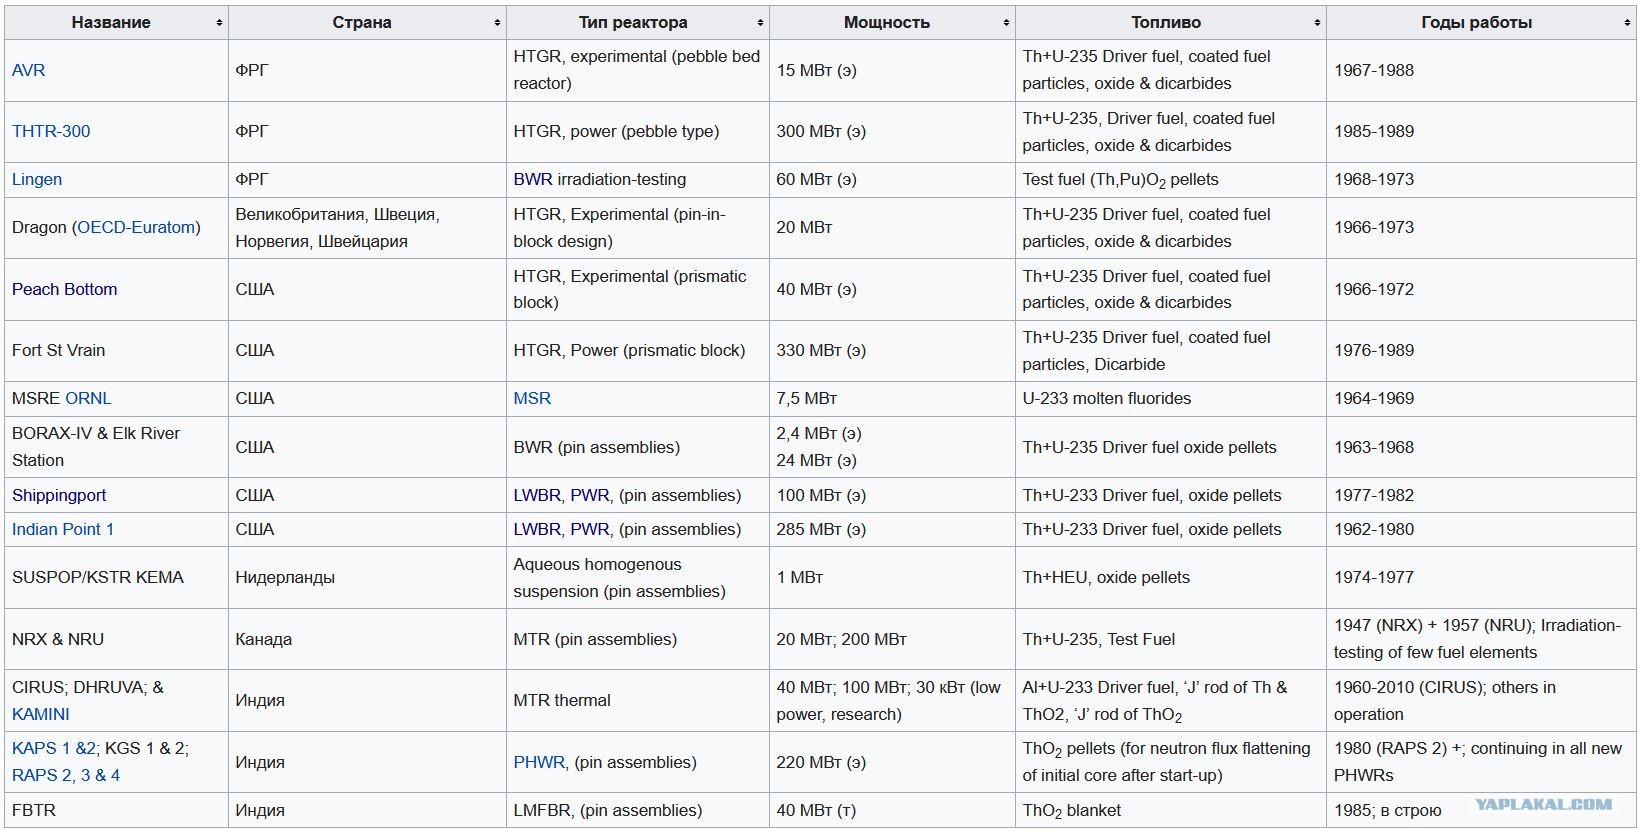Click the Страна column header
Image resolution: width=1638 pixels, height=834 pixels.
[367, 23]
